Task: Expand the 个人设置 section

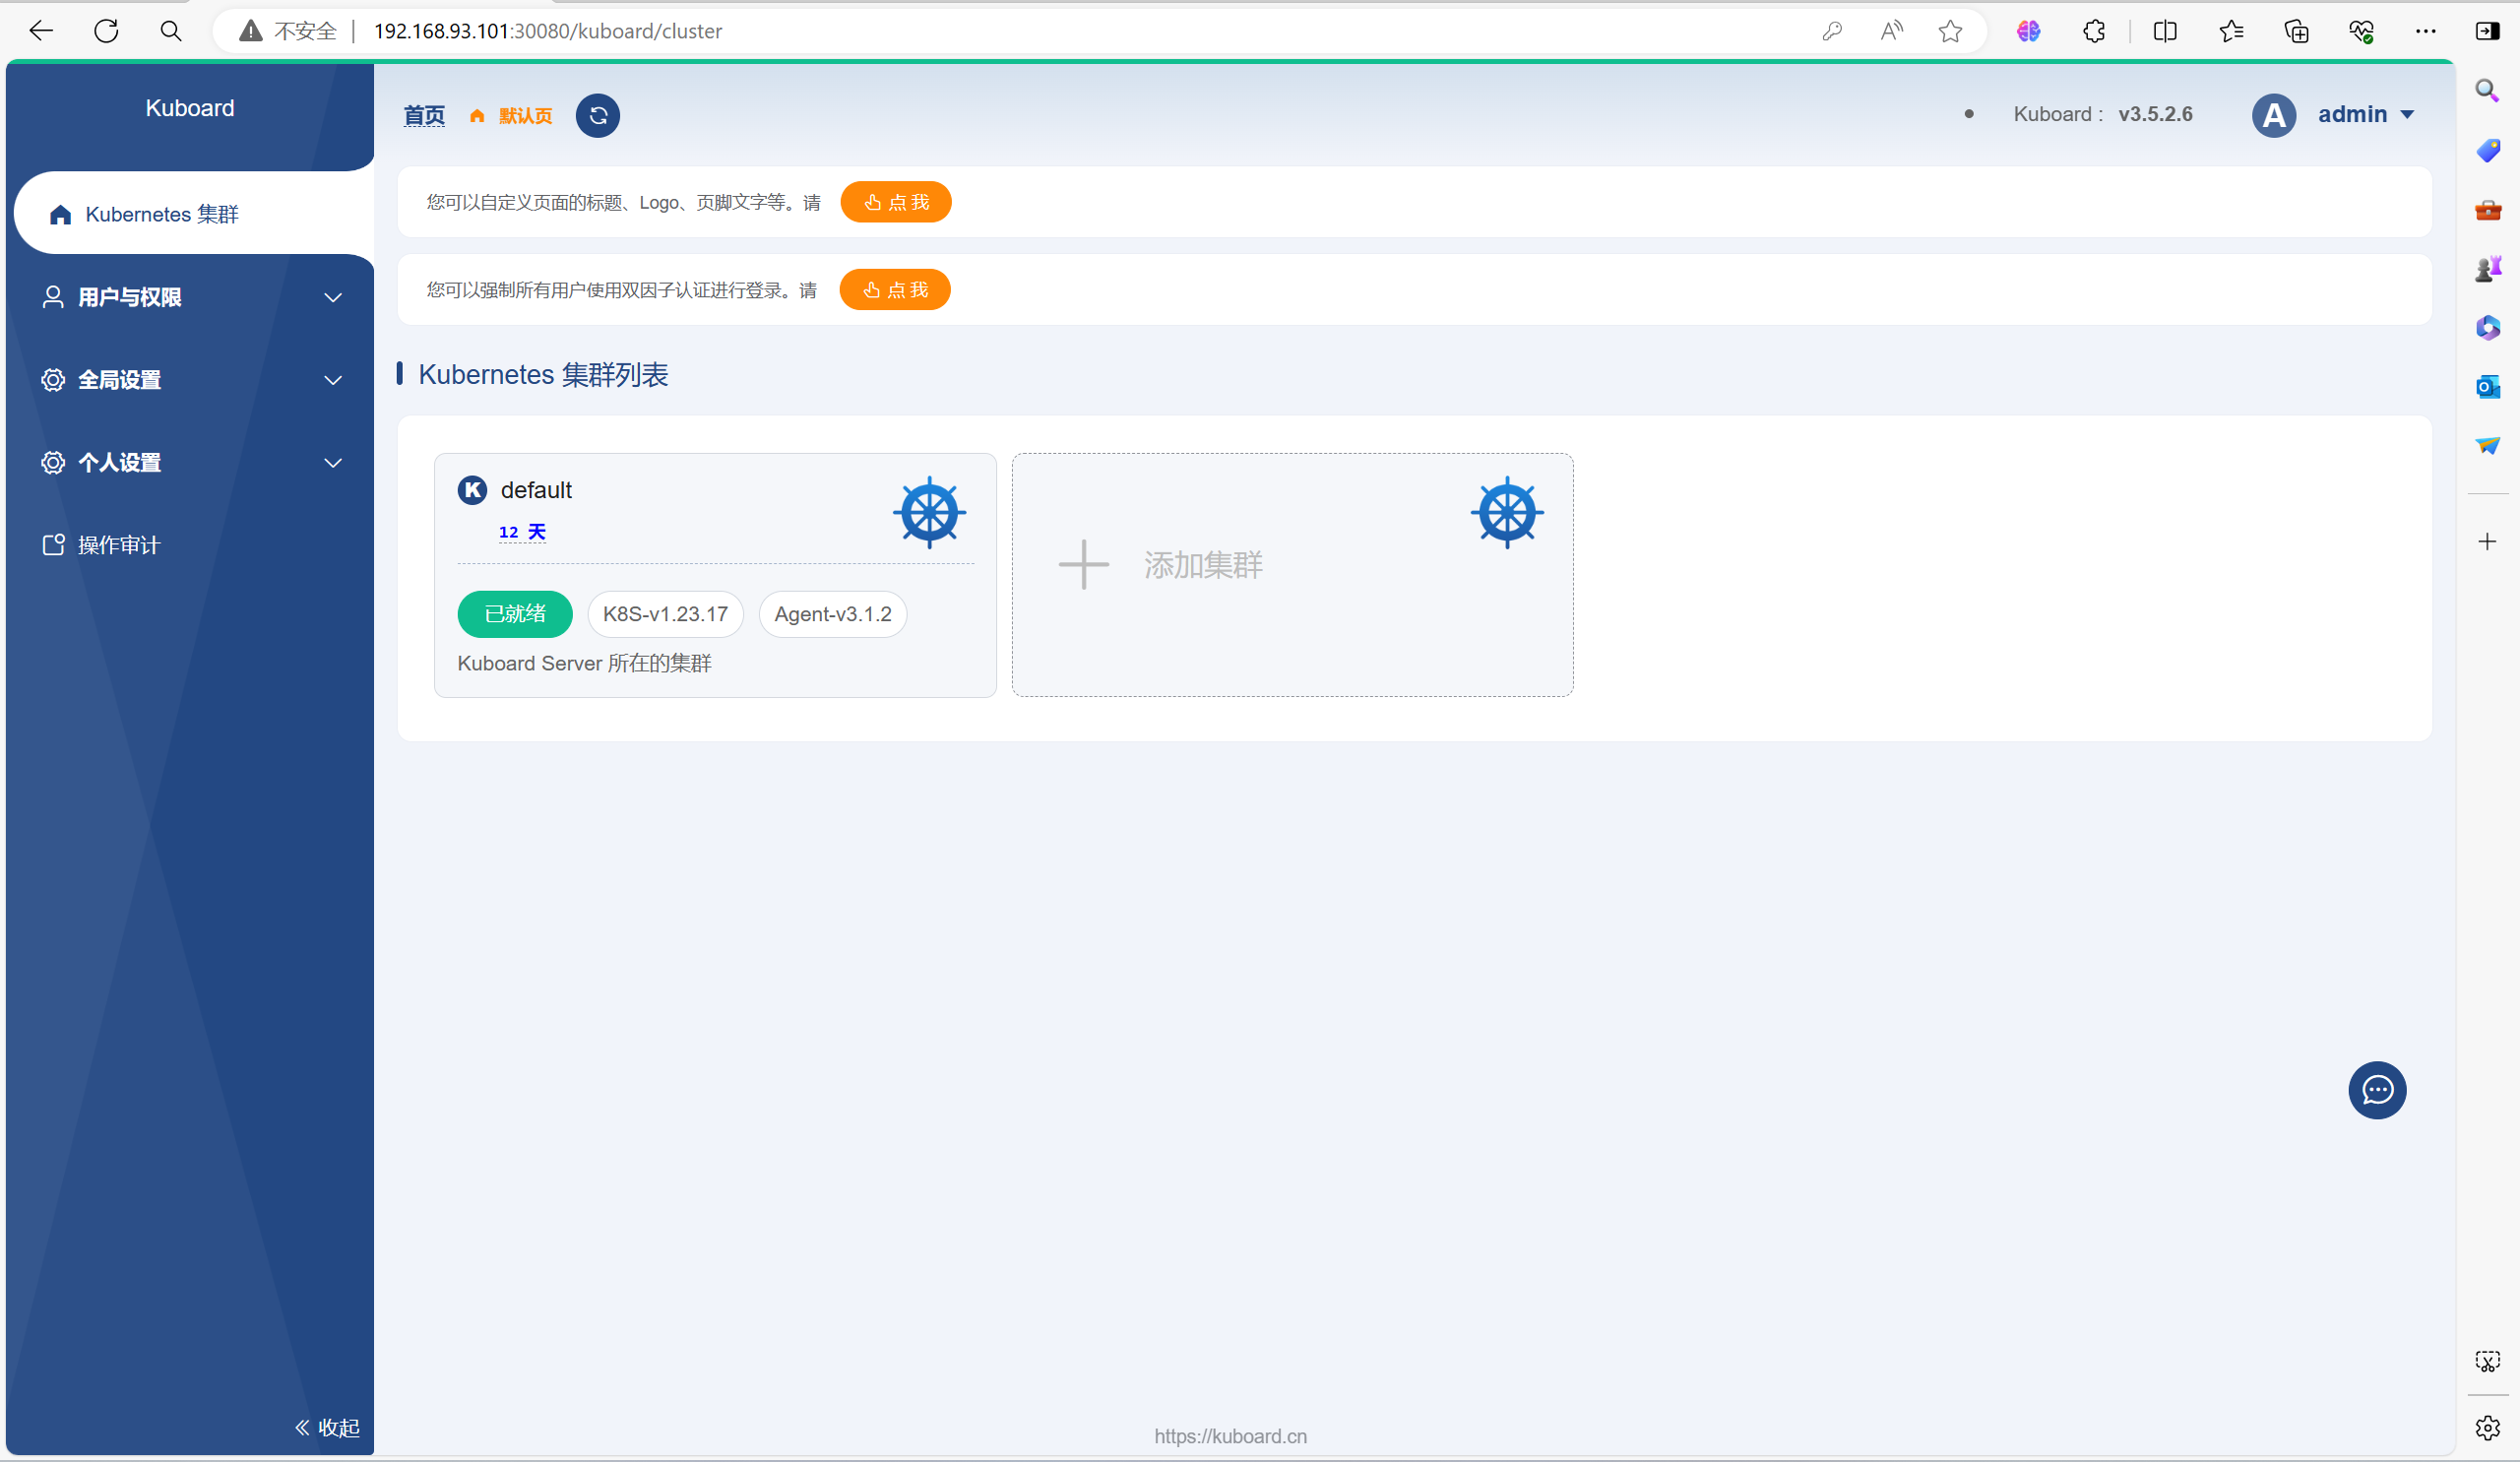Action: coord(190,463)
